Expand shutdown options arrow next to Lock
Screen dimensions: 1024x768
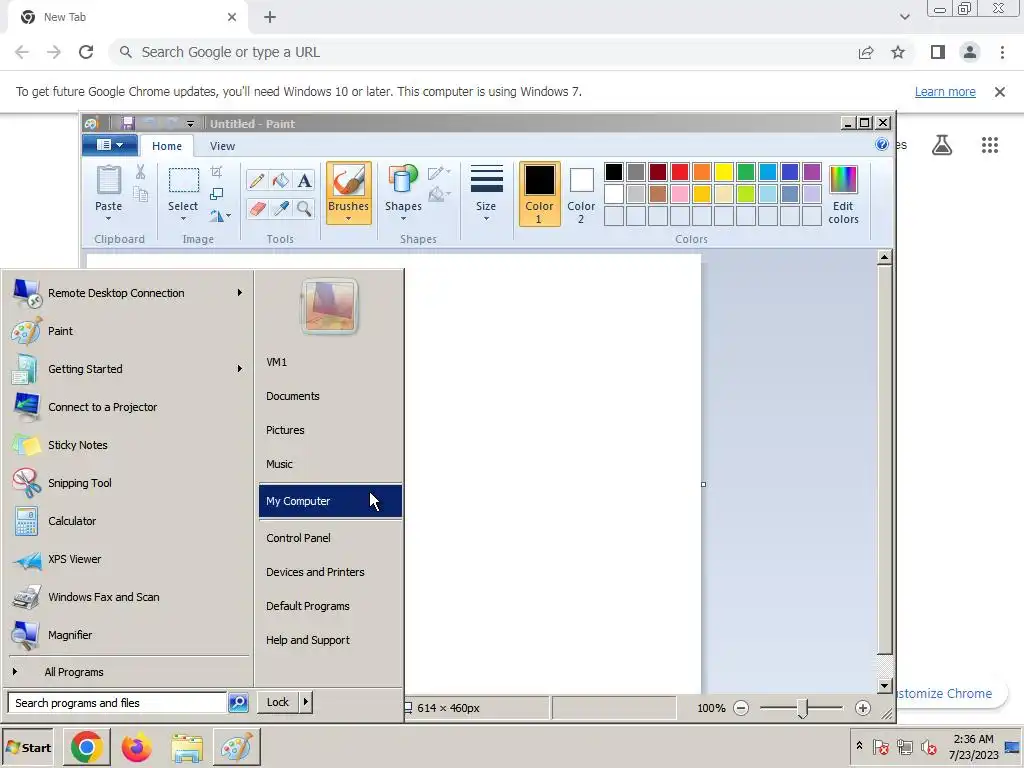(x=306, y=702)
